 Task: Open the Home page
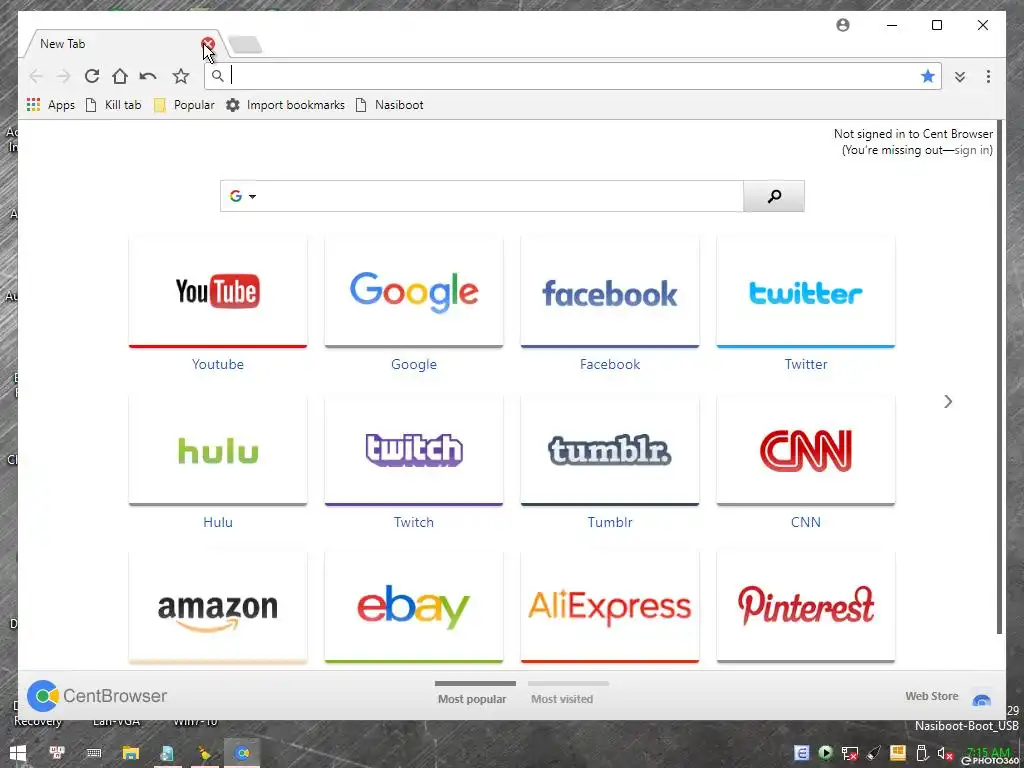click(120, 76)
